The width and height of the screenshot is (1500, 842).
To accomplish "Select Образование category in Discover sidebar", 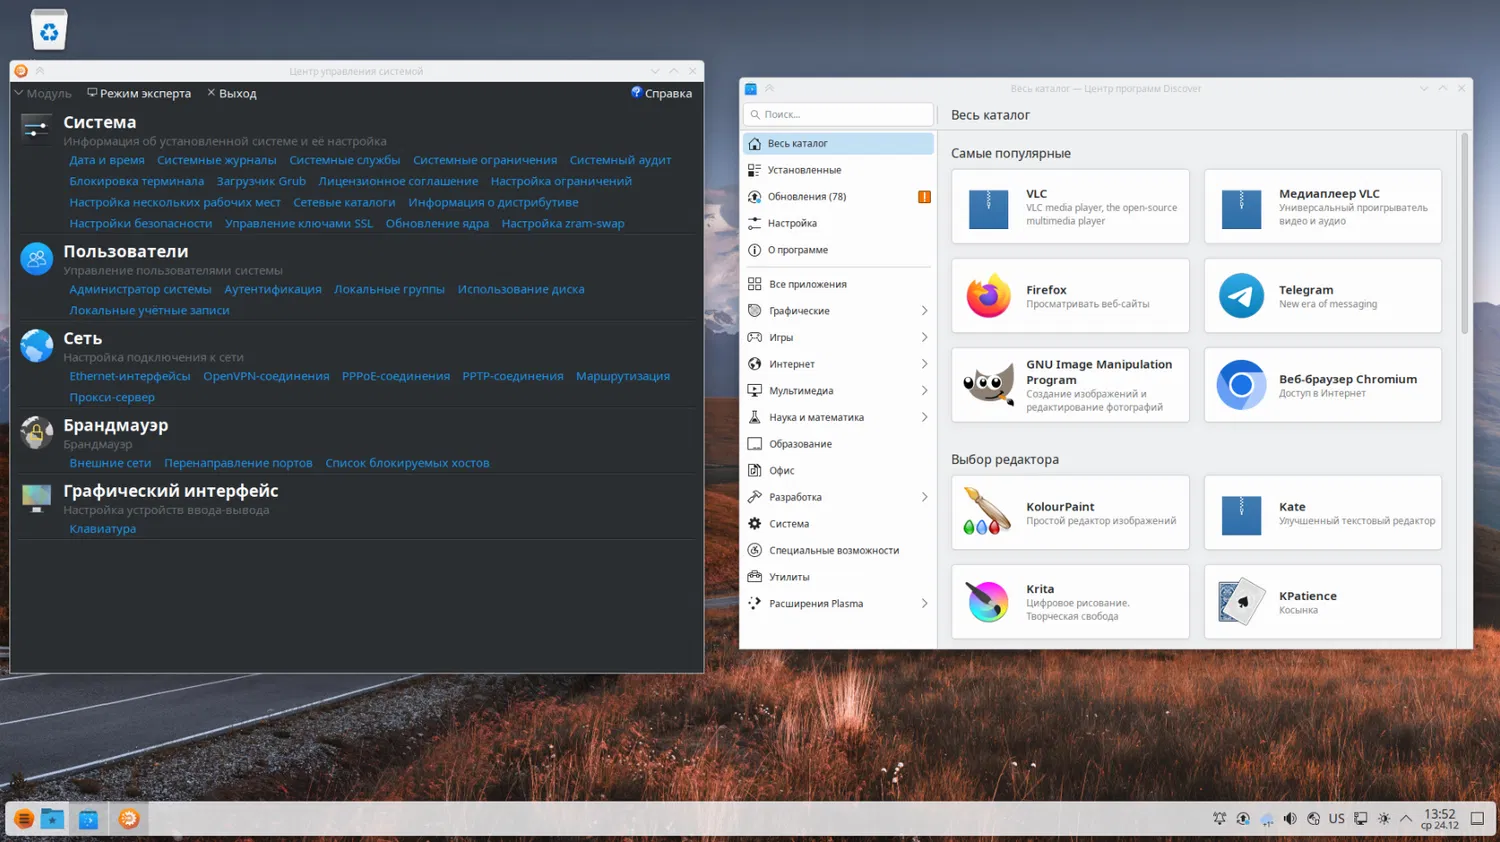I will coord(838,444).
